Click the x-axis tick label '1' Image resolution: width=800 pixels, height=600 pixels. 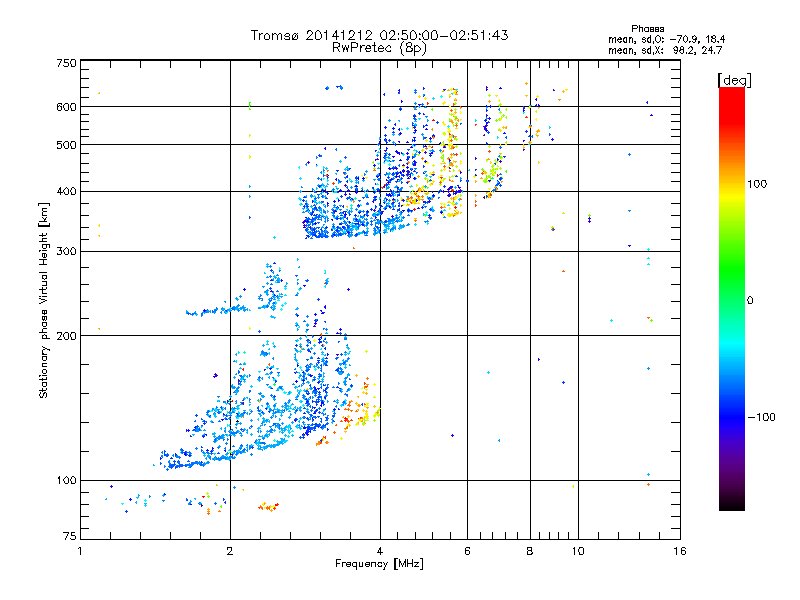80,551
